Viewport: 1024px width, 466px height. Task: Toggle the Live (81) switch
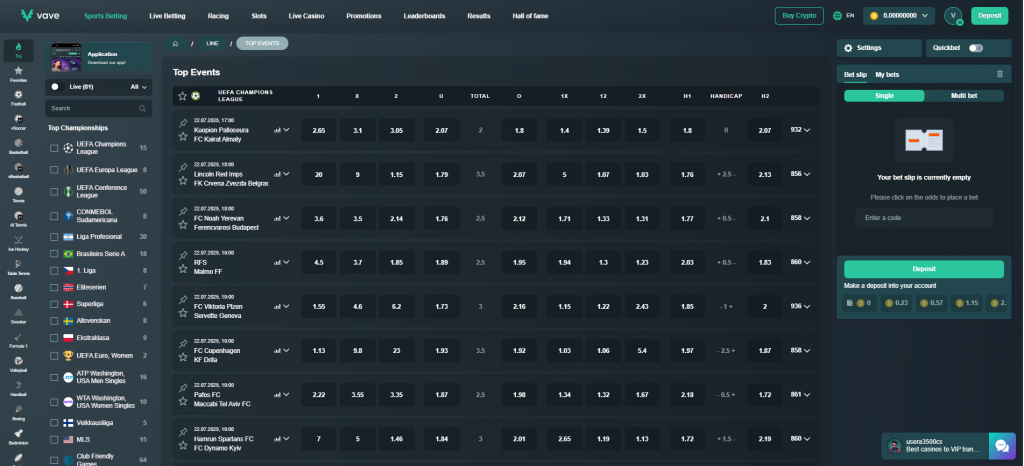[55, 86]
